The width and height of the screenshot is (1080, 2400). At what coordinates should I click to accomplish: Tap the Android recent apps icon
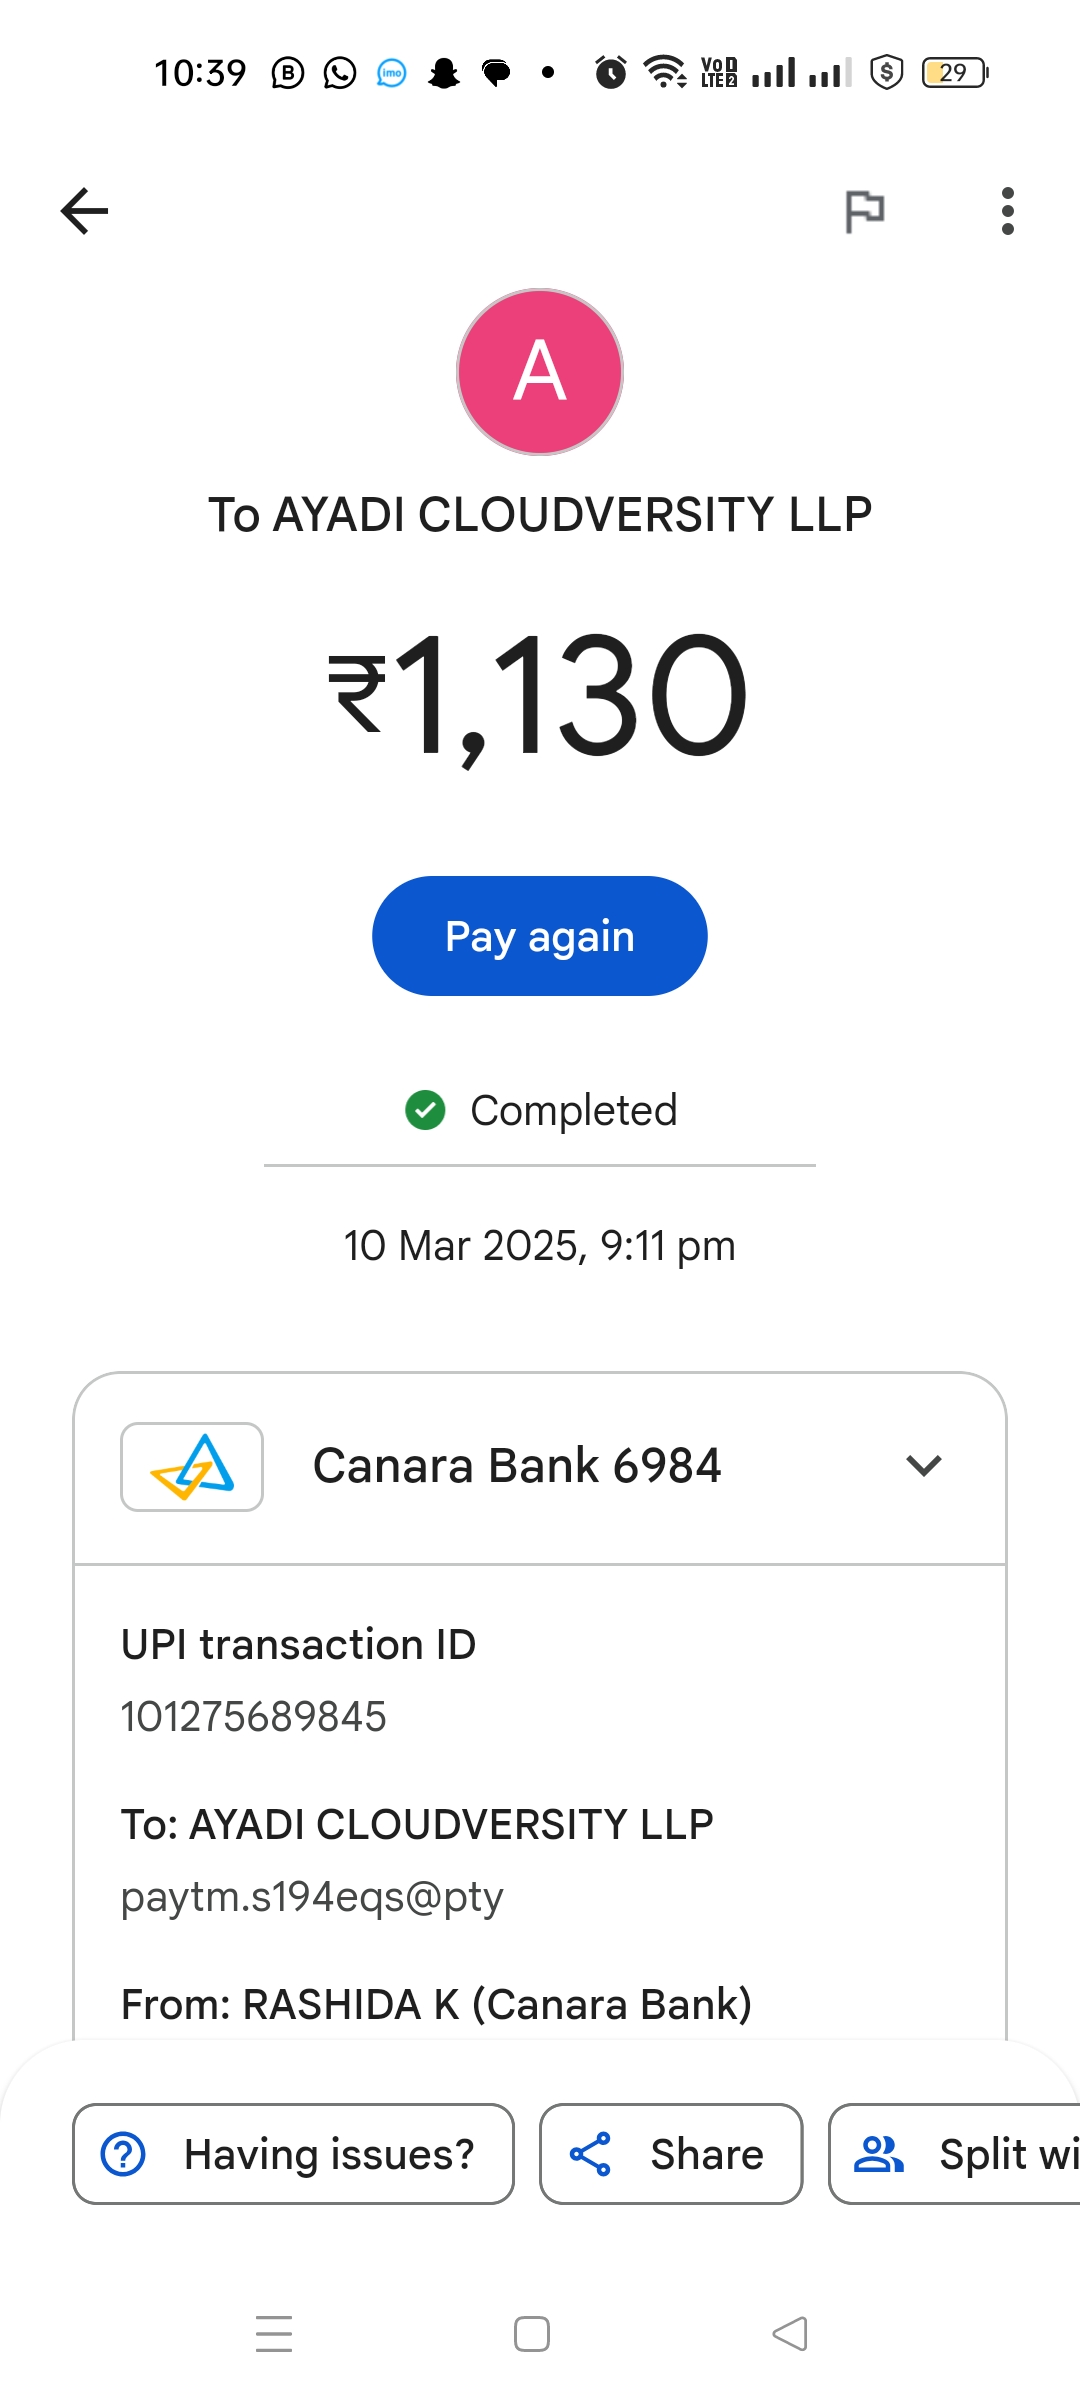coord(274,2334)
